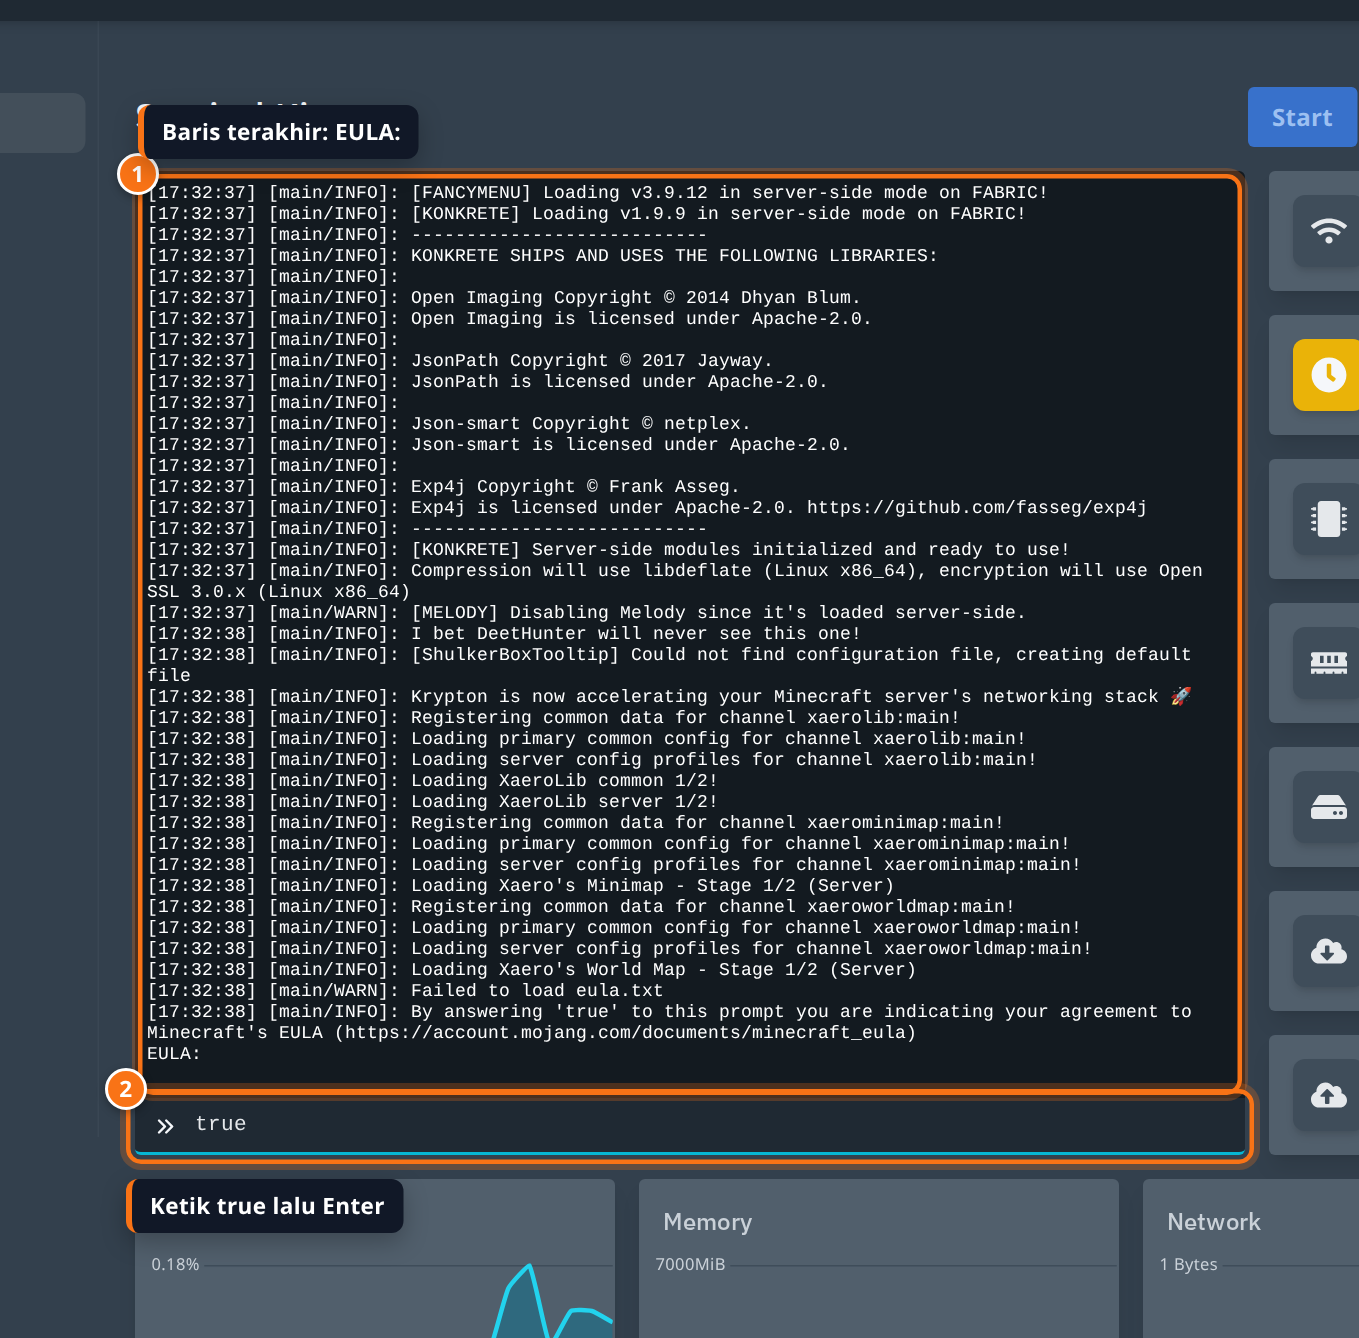
Task: Select the memory RAM module icon
Action: 1328,663
